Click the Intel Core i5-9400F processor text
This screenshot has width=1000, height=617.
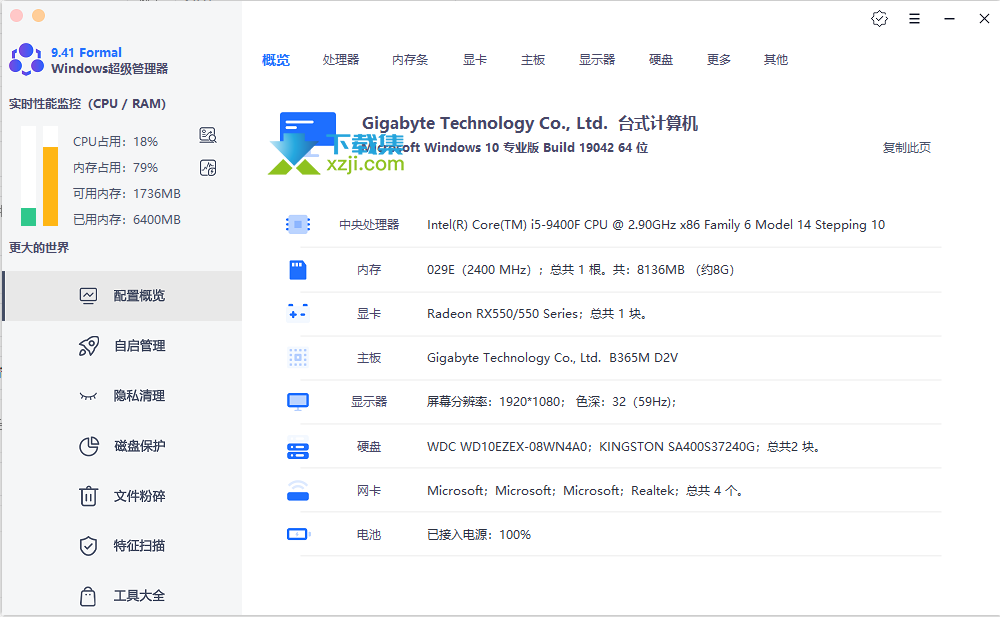click(656, 225)
